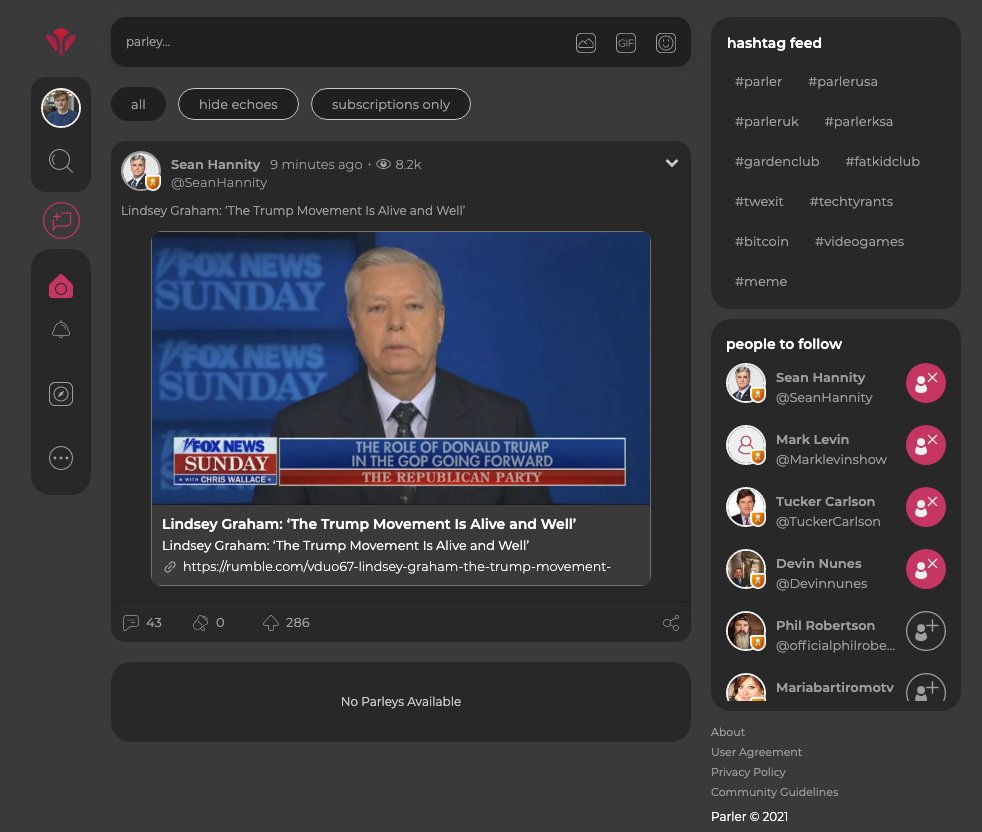Viewport: 982px width, 832px height.
Task: Follow Mariabartiromotv
Action: point(926,687)
